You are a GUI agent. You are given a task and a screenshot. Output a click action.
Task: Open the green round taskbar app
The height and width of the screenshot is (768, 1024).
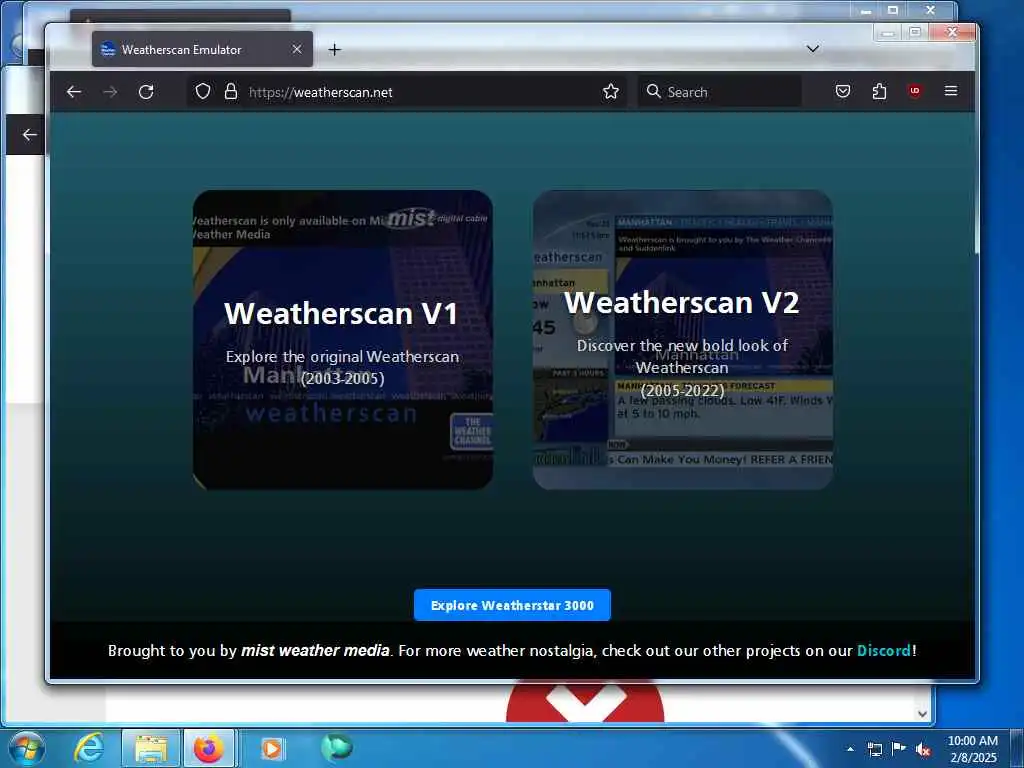[336, 747]
